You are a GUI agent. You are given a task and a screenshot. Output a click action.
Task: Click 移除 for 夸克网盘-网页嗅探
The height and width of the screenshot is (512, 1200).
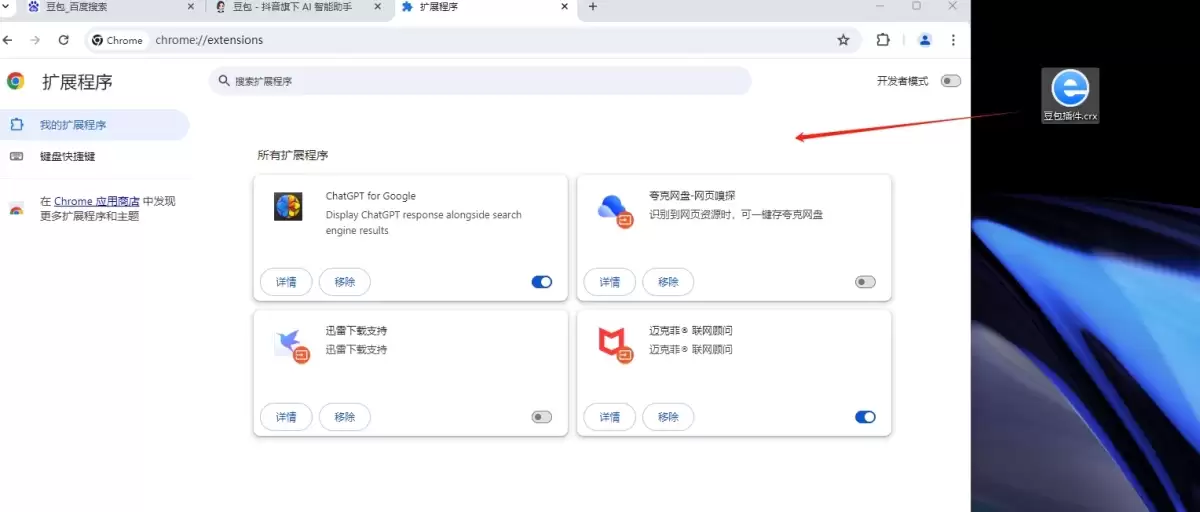[668, 282]
